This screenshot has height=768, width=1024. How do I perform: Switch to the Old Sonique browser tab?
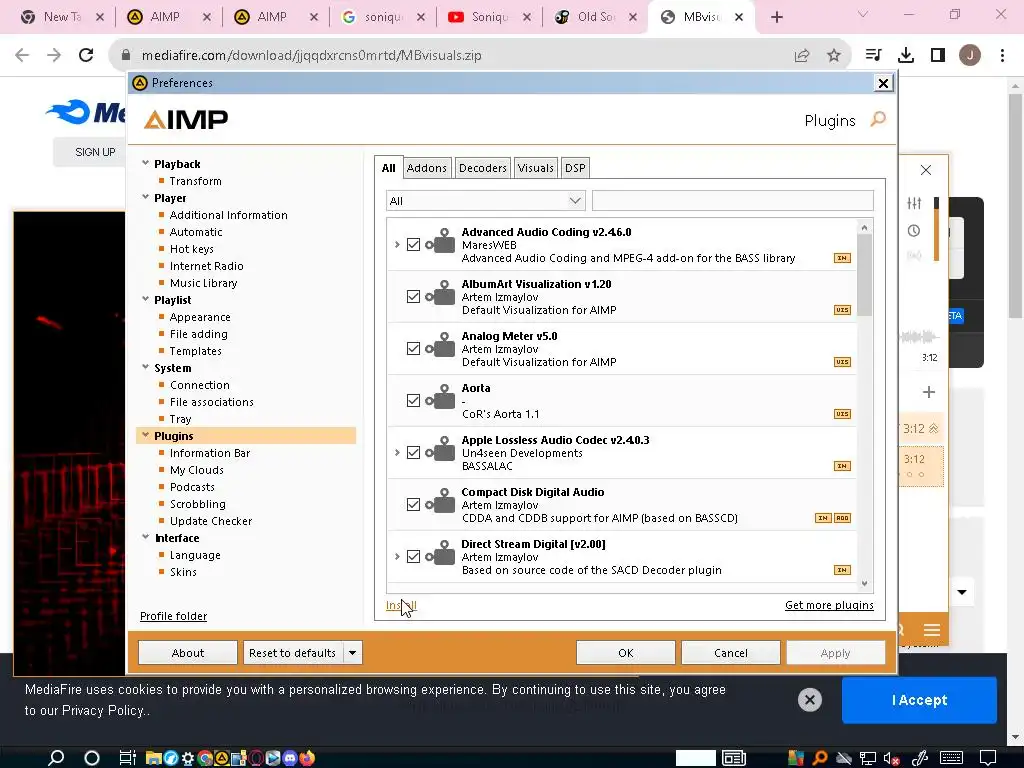[x=595, y=17]
